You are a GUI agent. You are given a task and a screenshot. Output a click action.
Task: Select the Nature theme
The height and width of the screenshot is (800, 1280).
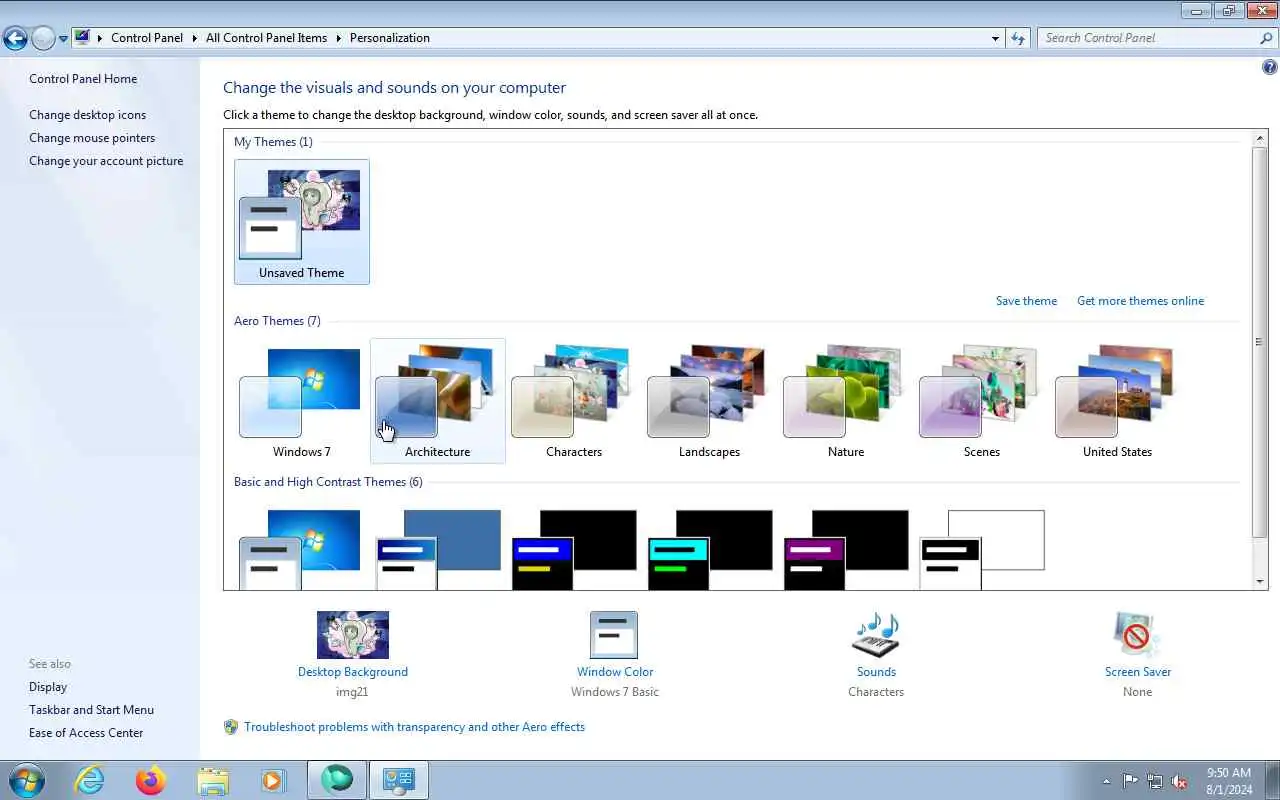[845, 401]
